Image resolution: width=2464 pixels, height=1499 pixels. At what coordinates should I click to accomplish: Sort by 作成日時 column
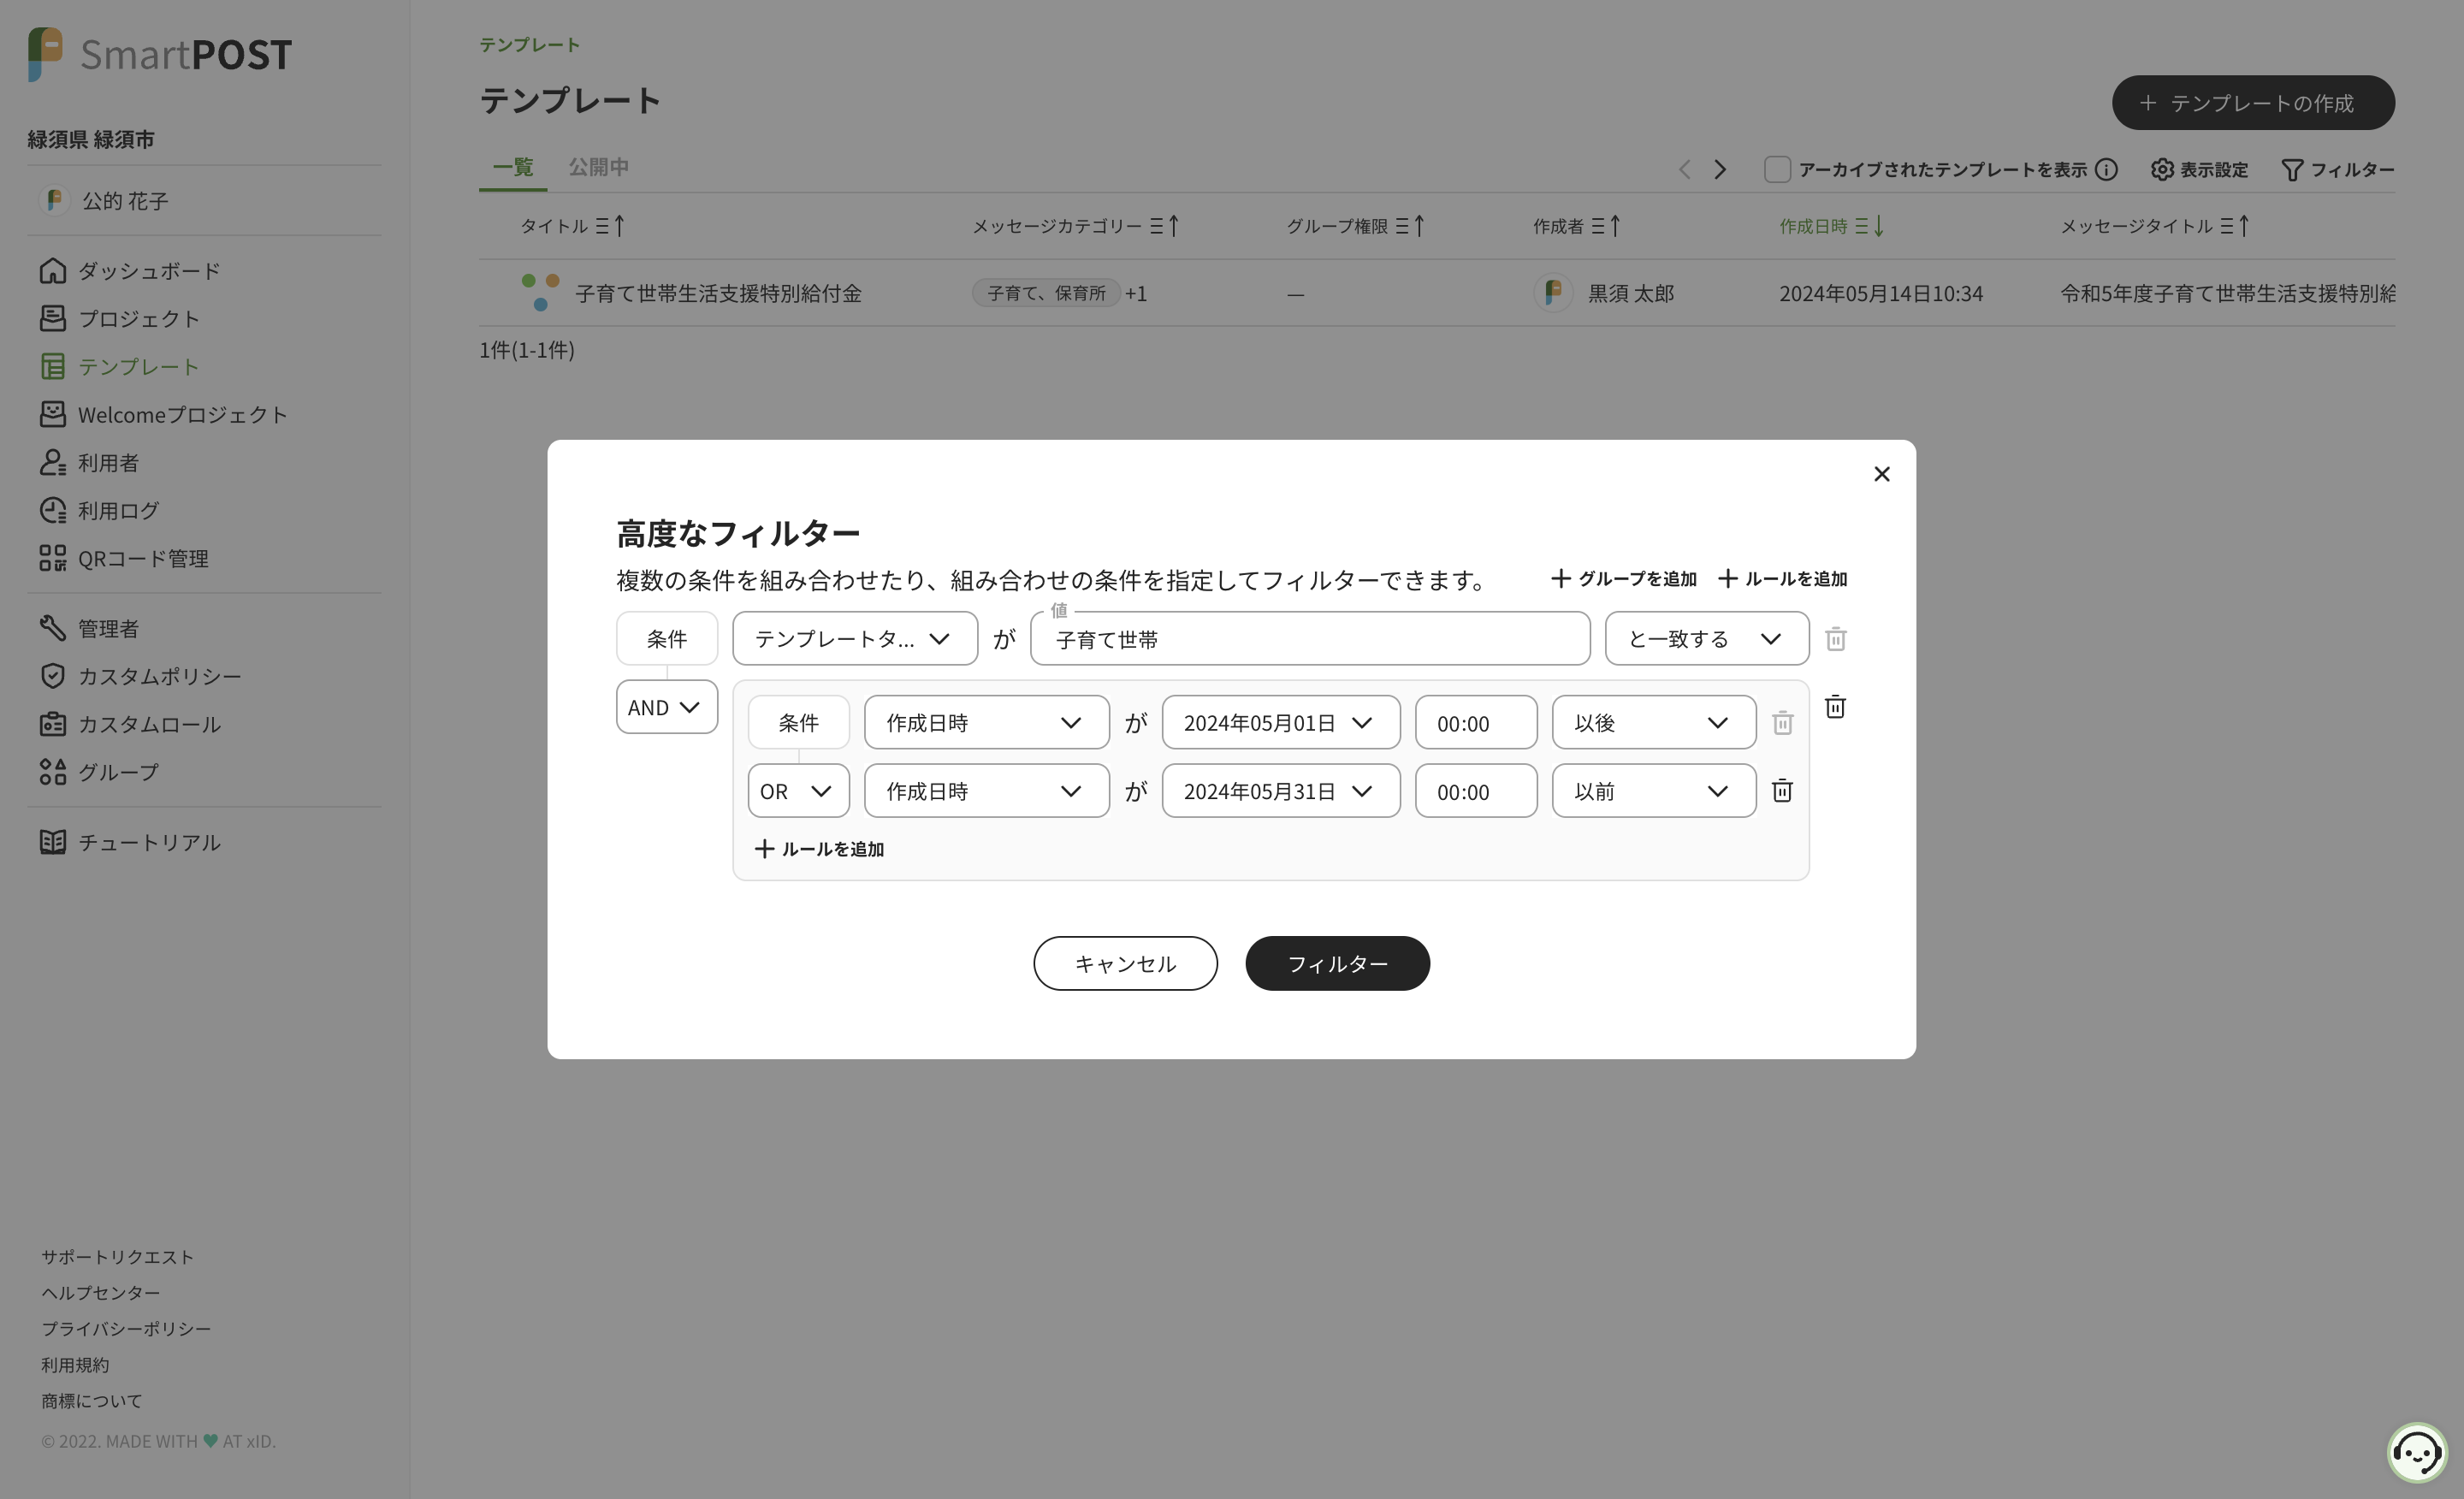(1832, 226)
